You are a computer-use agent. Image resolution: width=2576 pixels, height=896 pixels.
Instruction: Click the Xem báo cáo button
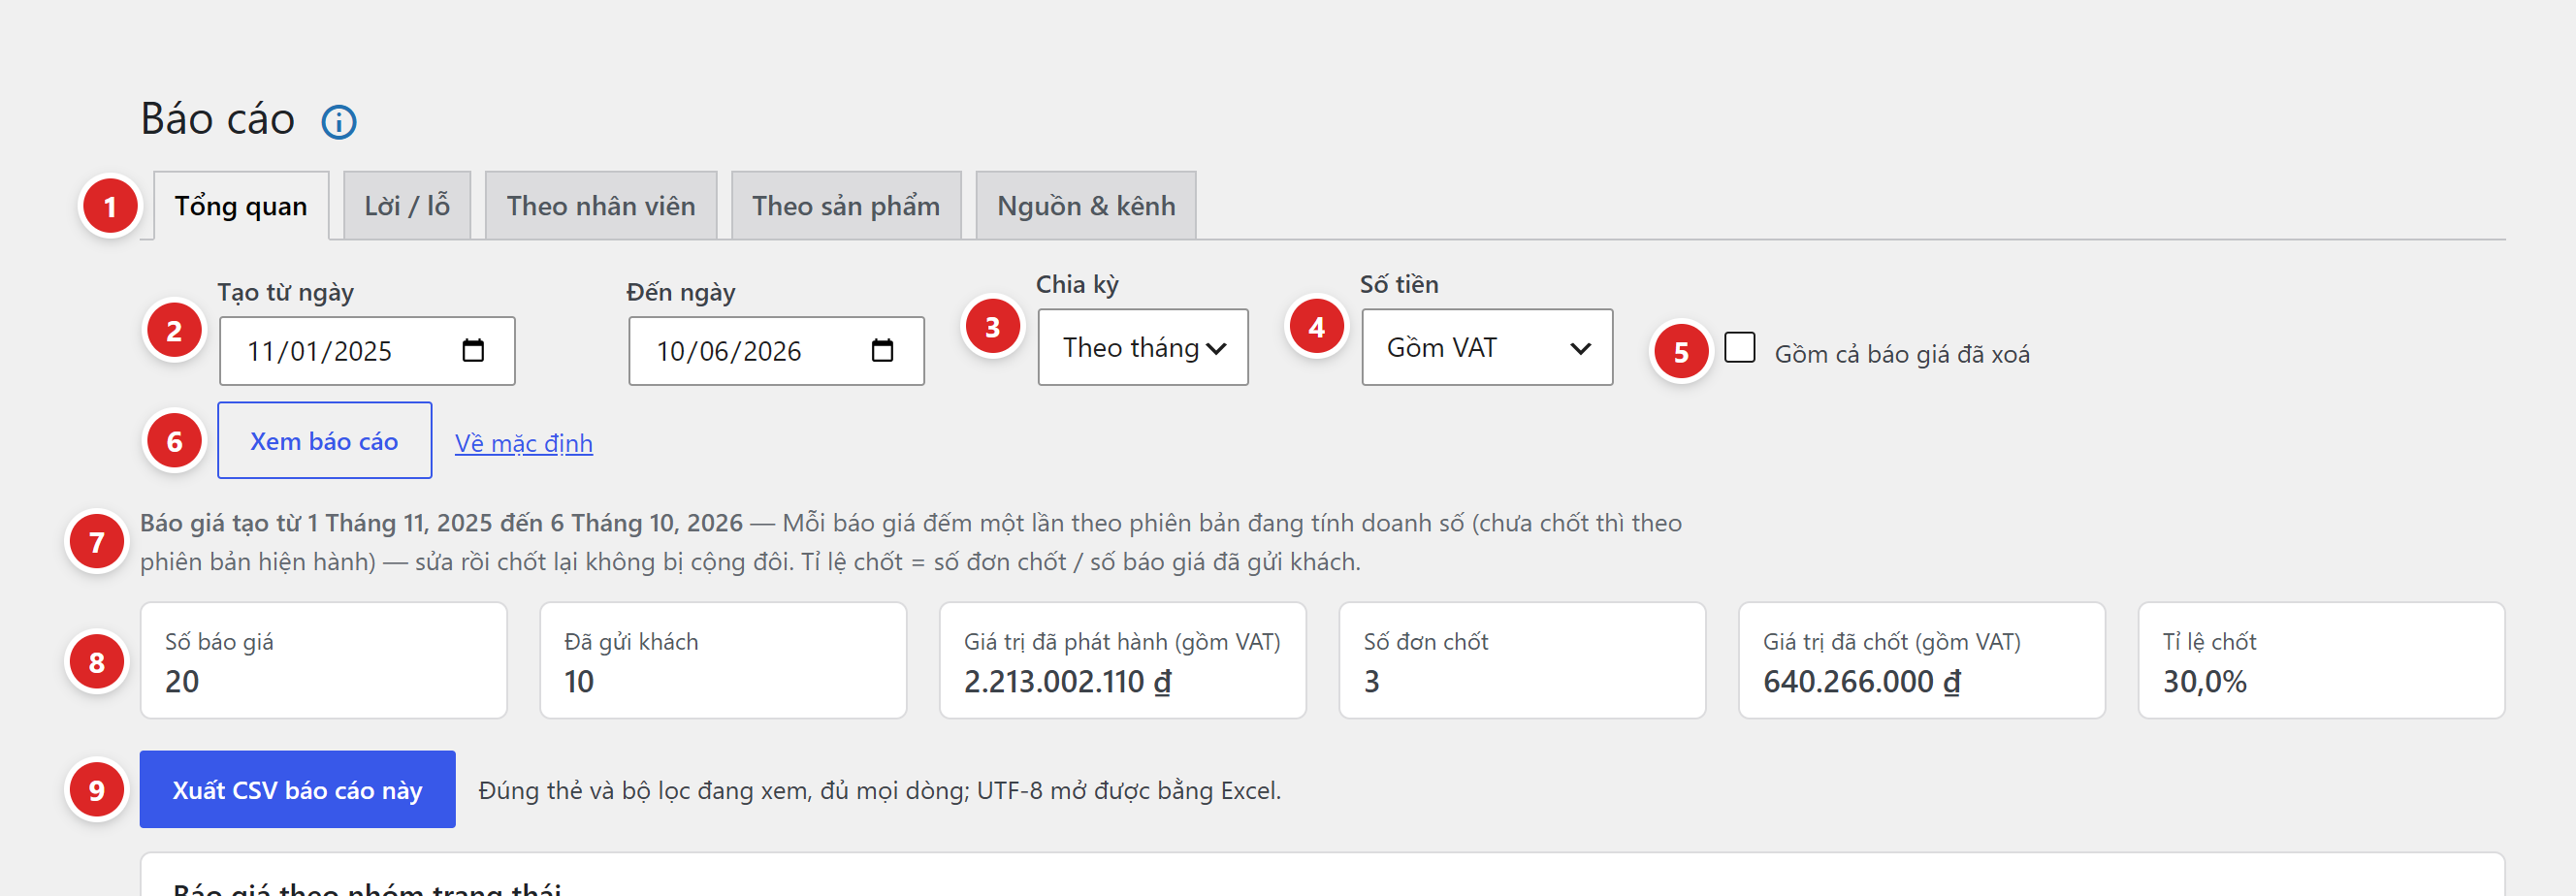[324, 441]
